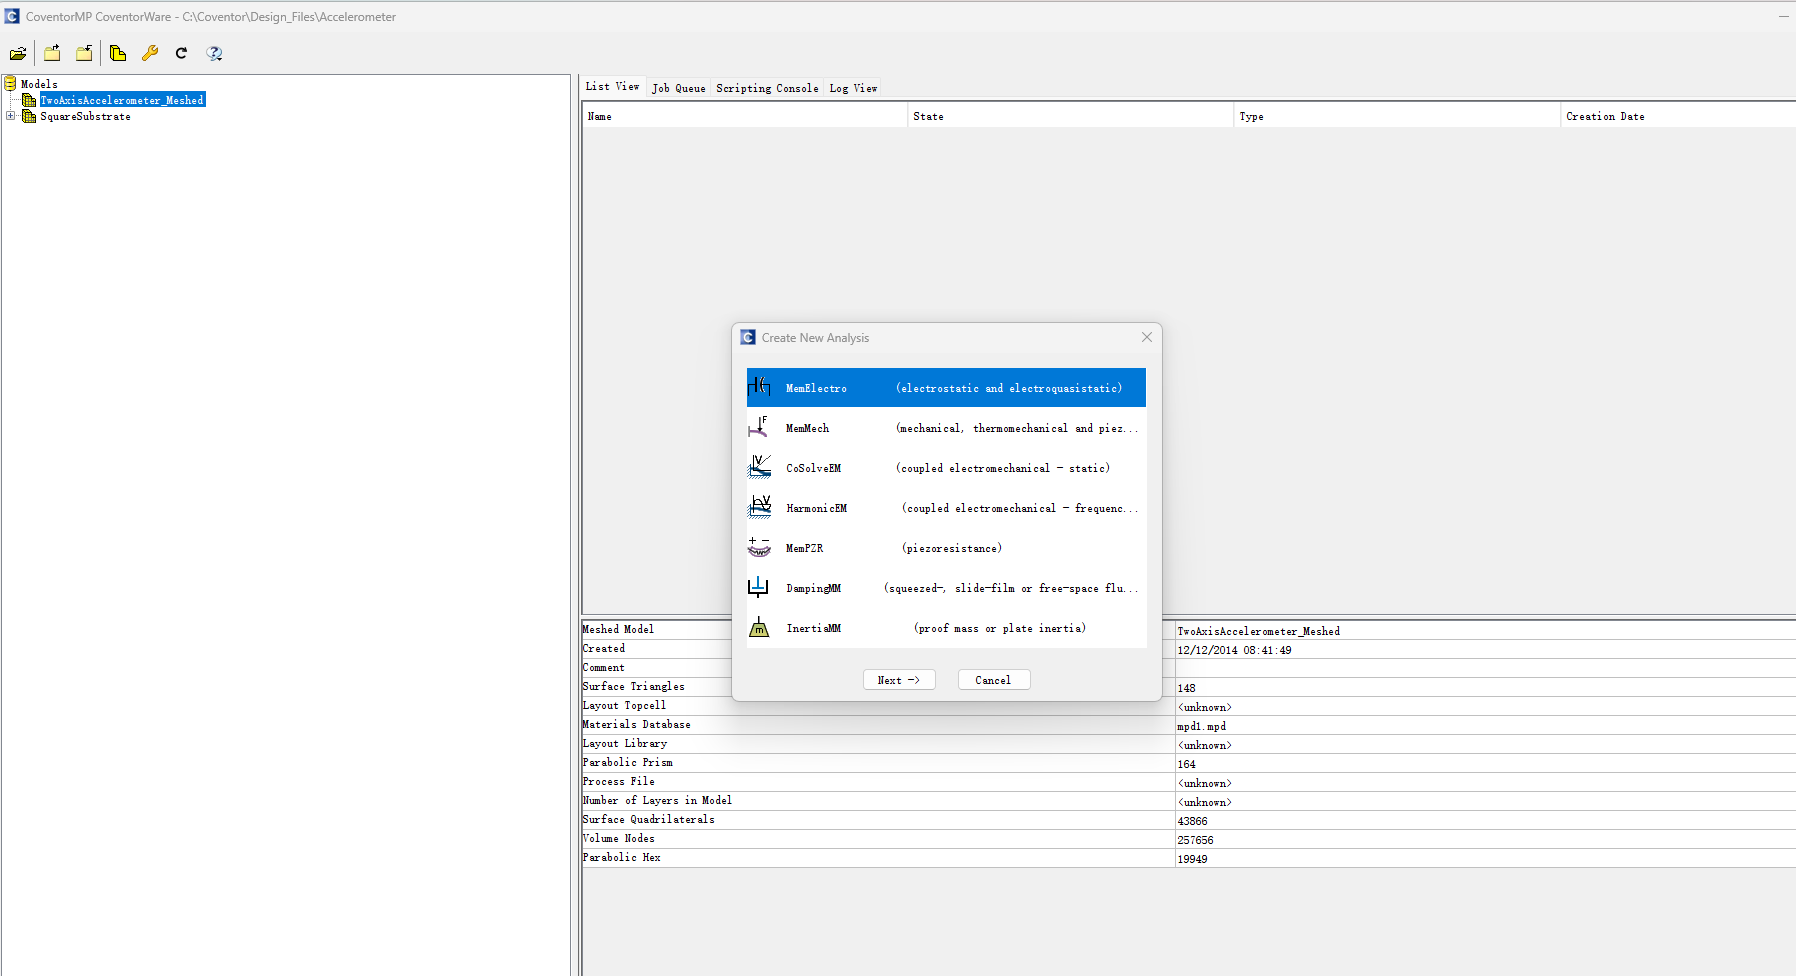Viewport: 1796px width, 976px height.
Task: Click the Layout Topcell property label
Action: point(625,705)
